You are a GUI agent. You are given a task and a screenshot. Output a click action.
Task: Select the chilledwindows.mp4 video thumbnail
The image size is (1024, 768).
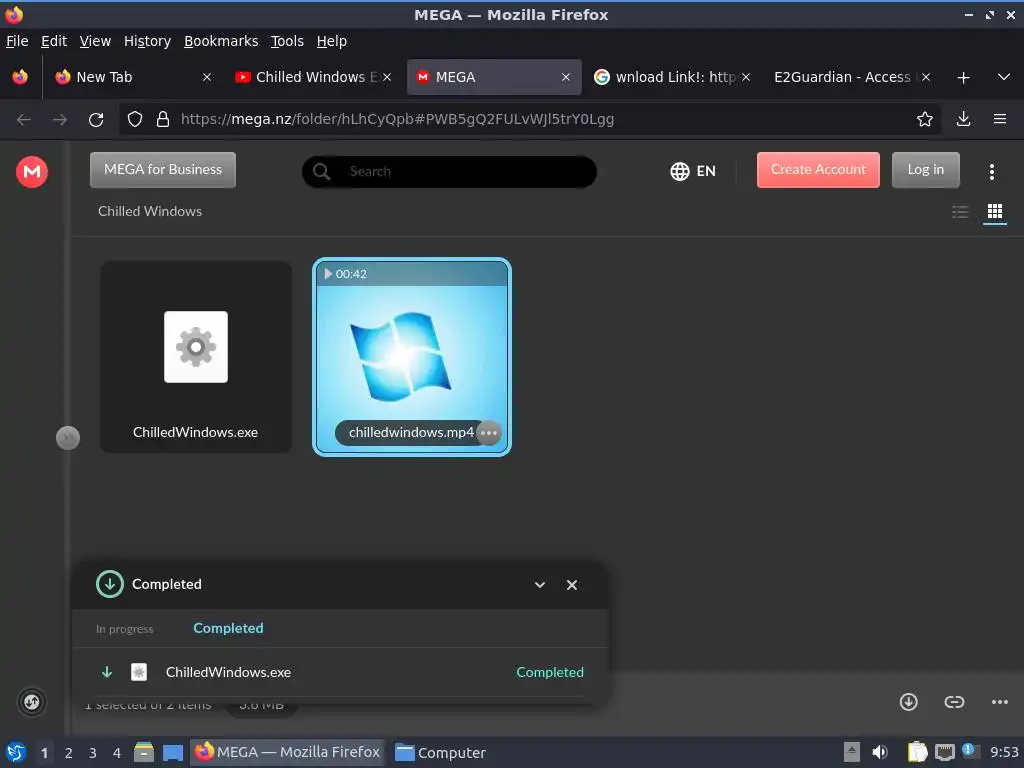(411, 357)
